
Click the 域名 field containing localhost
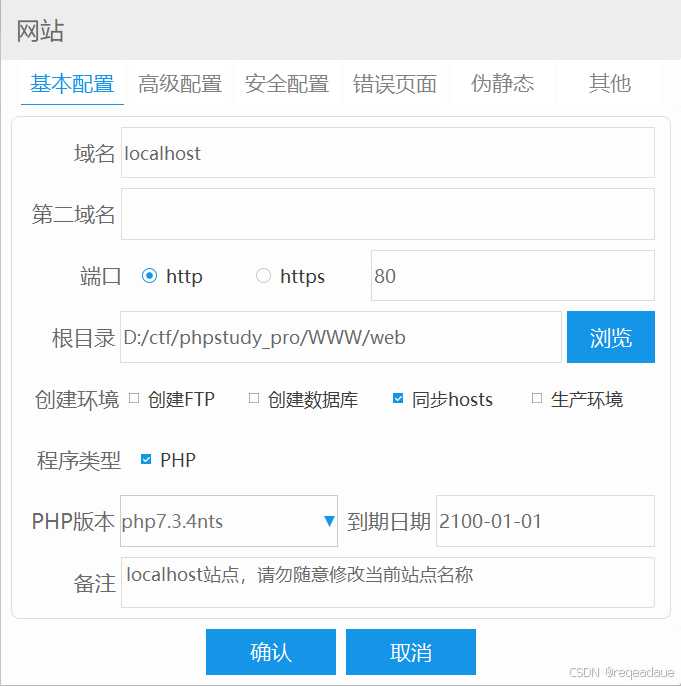click(388, 153)
